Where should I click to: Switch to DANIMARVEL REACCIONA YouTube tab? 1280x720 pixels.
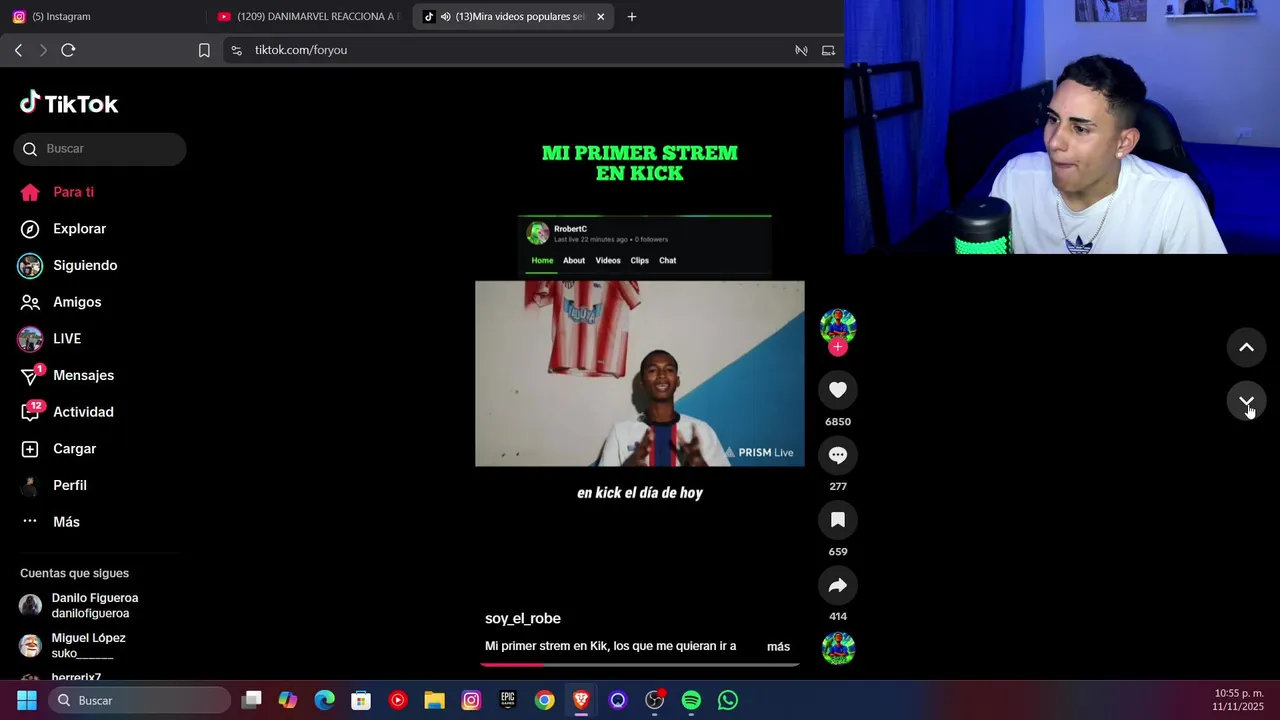[308, 16]
